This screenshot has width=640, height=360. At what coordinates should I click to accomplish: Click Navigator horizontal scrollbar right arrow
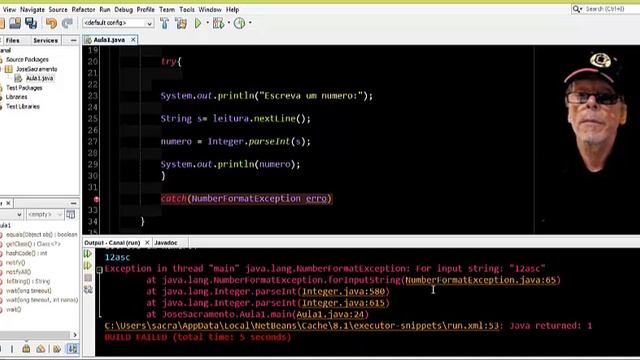[x=75, y=335]
